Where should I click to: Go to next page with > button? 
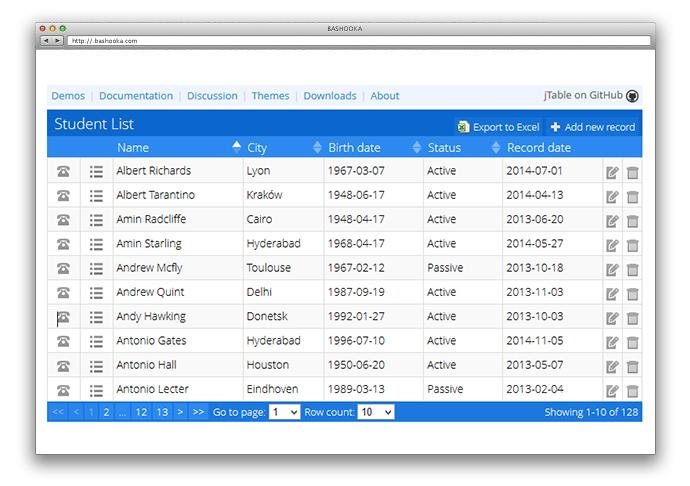point(180,412)
